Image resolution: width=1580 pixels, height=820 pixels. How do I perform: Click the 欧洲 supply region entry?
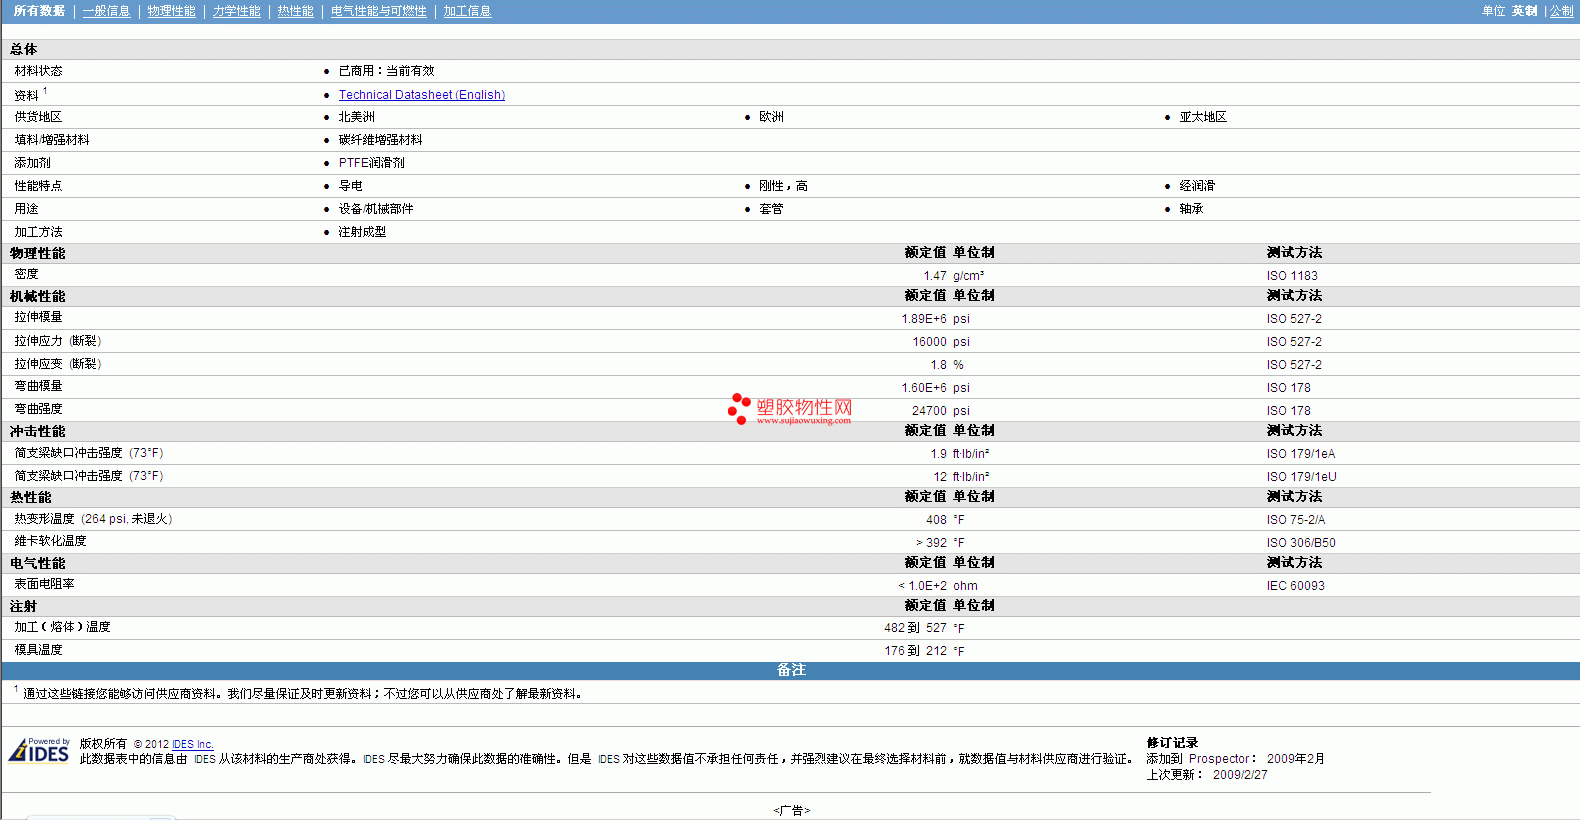pos(771,117)
